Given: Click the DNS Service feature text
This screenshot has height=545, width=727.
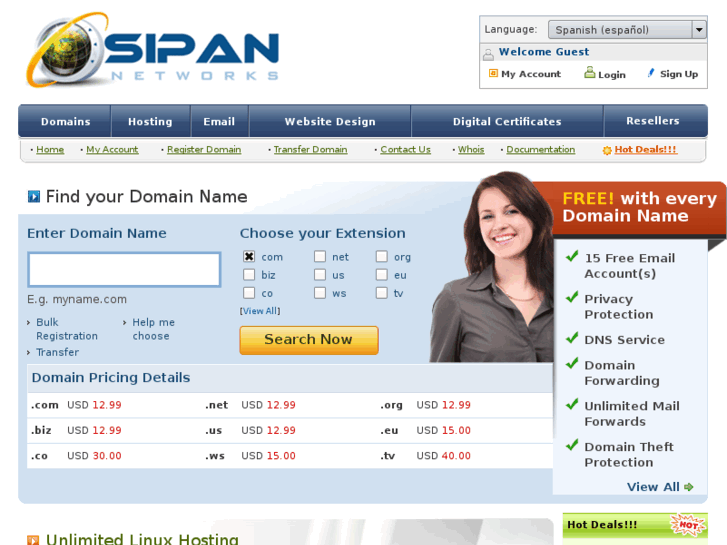Looking at the screenshot, I should (625, 340).
